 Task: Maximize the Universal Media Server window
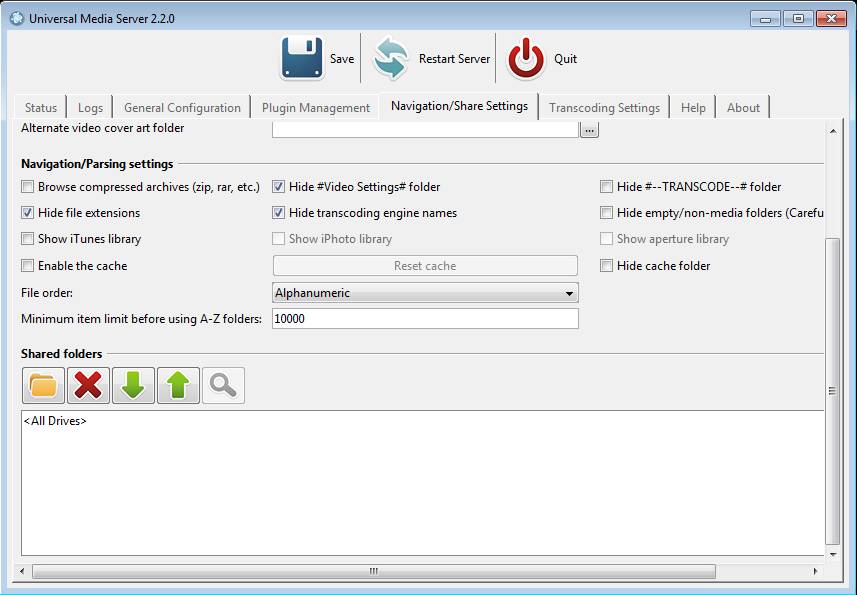[798, 19]
